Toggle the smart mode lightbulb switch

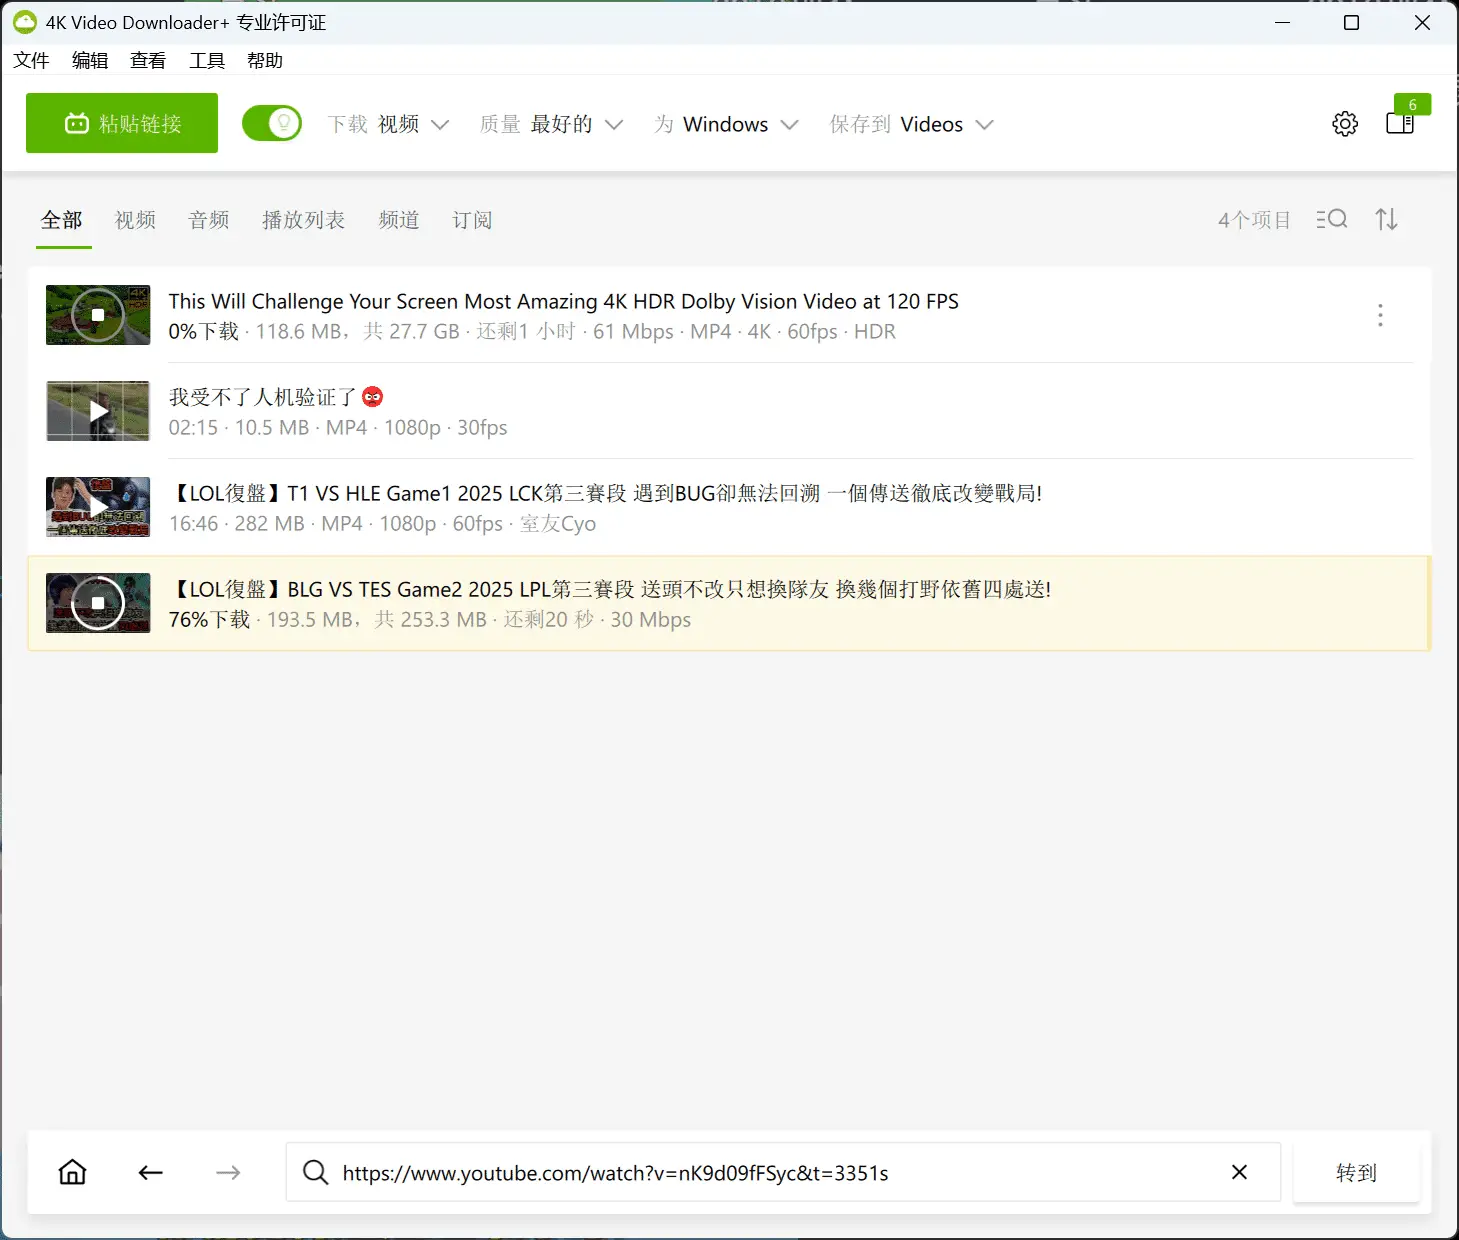click(x=272, y=123)
